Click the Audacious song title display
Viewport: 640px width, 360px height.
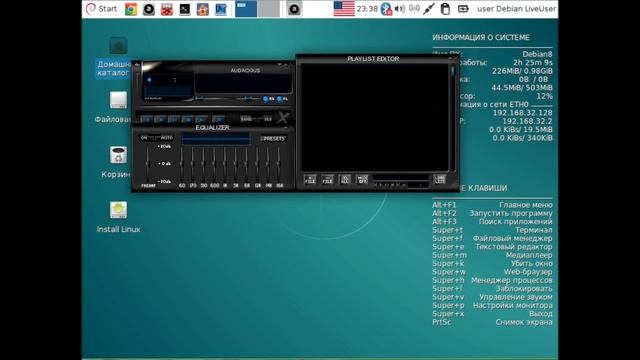243,84
